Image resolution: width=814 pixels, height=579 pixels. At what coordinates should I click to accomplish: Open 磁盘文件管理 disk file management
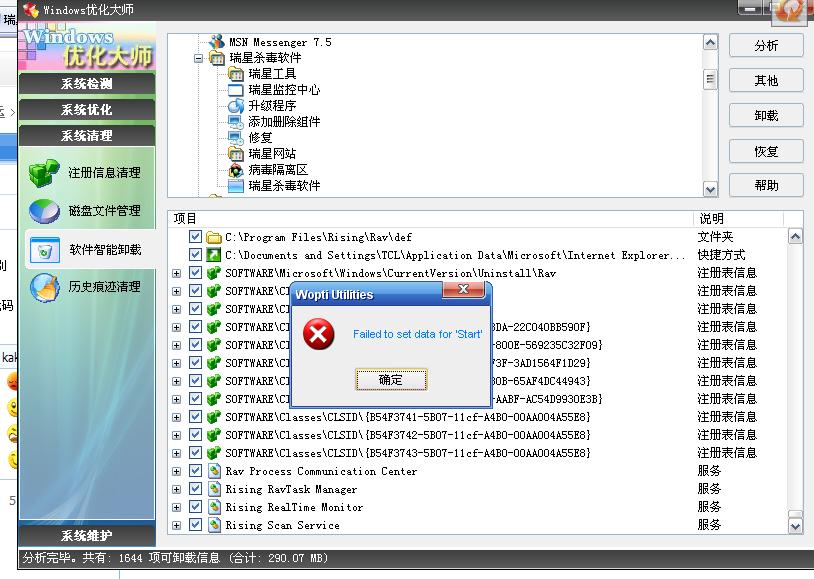85,211
